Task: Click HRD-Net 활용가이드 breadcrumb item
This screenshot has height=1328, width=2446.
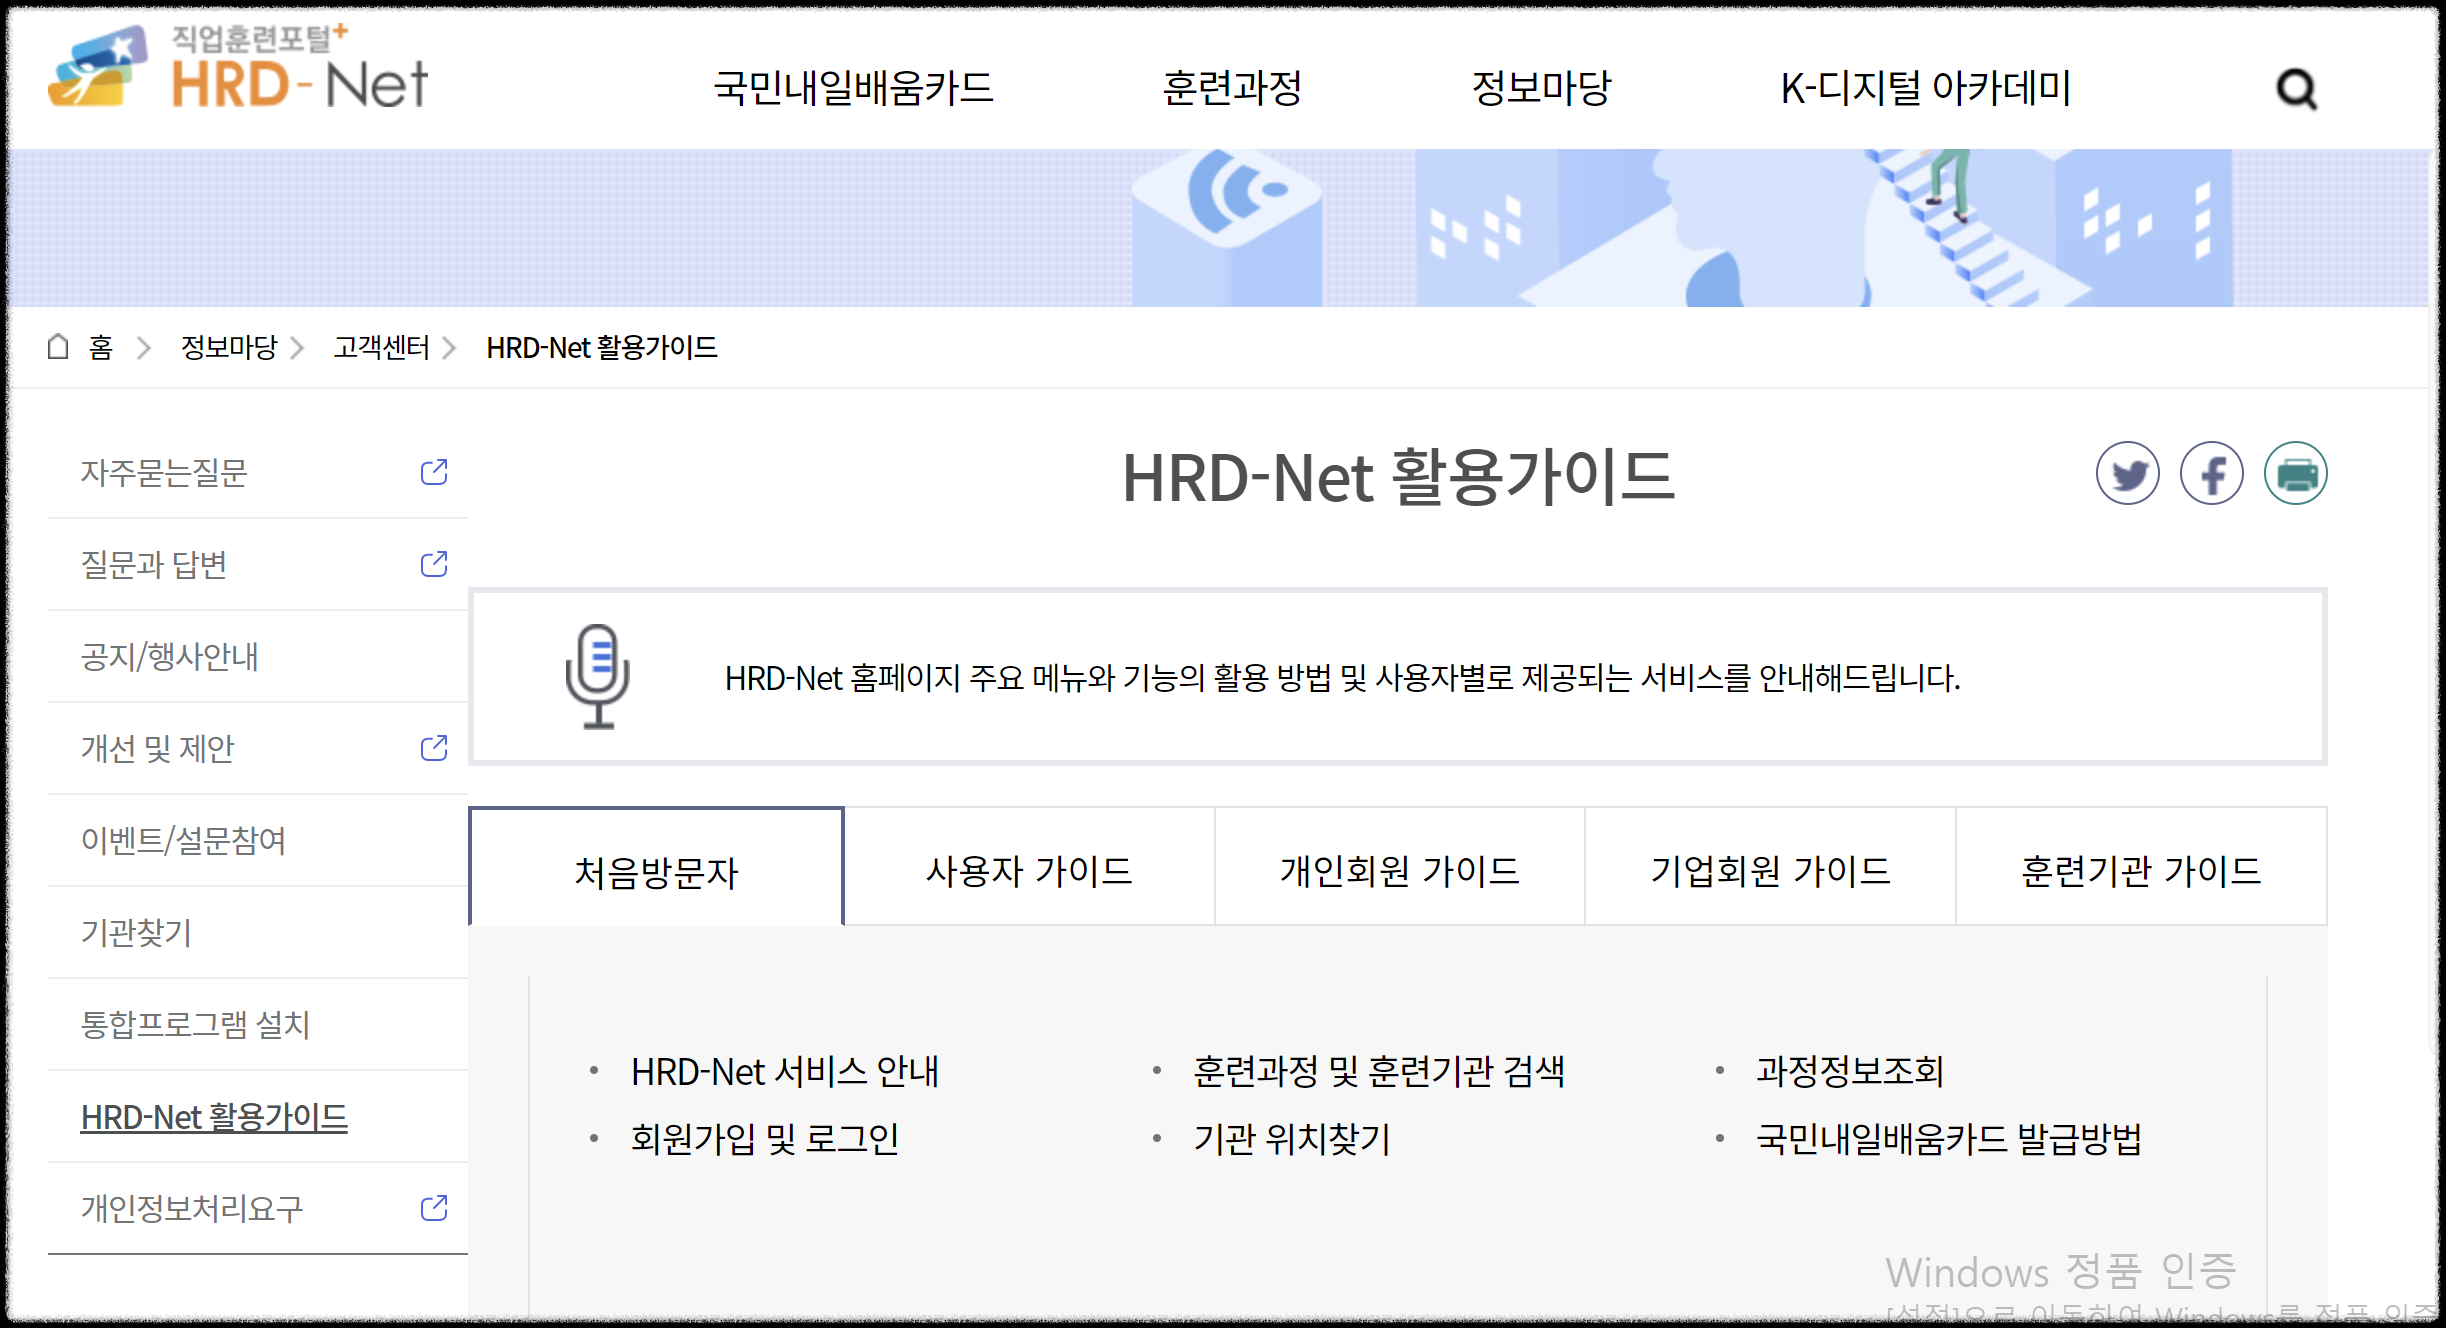Action: (602, 347)
